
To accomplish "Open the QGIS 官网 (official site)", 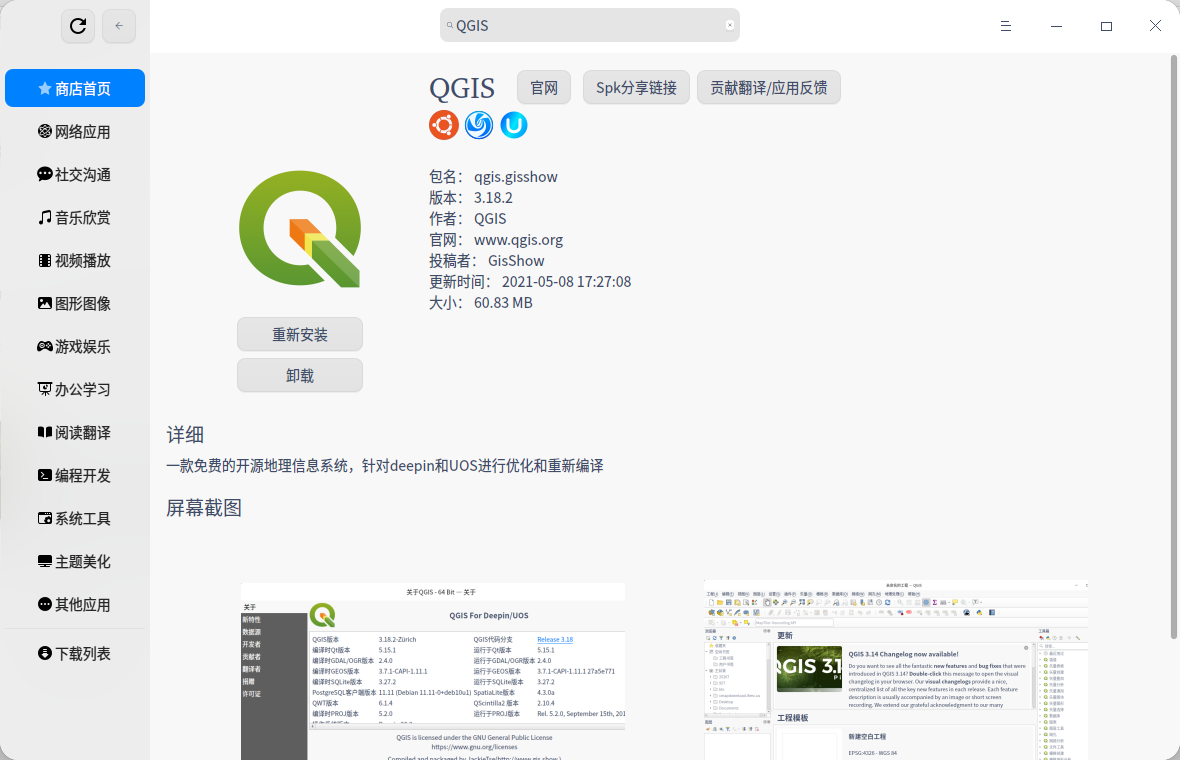I will coord(543,87).
